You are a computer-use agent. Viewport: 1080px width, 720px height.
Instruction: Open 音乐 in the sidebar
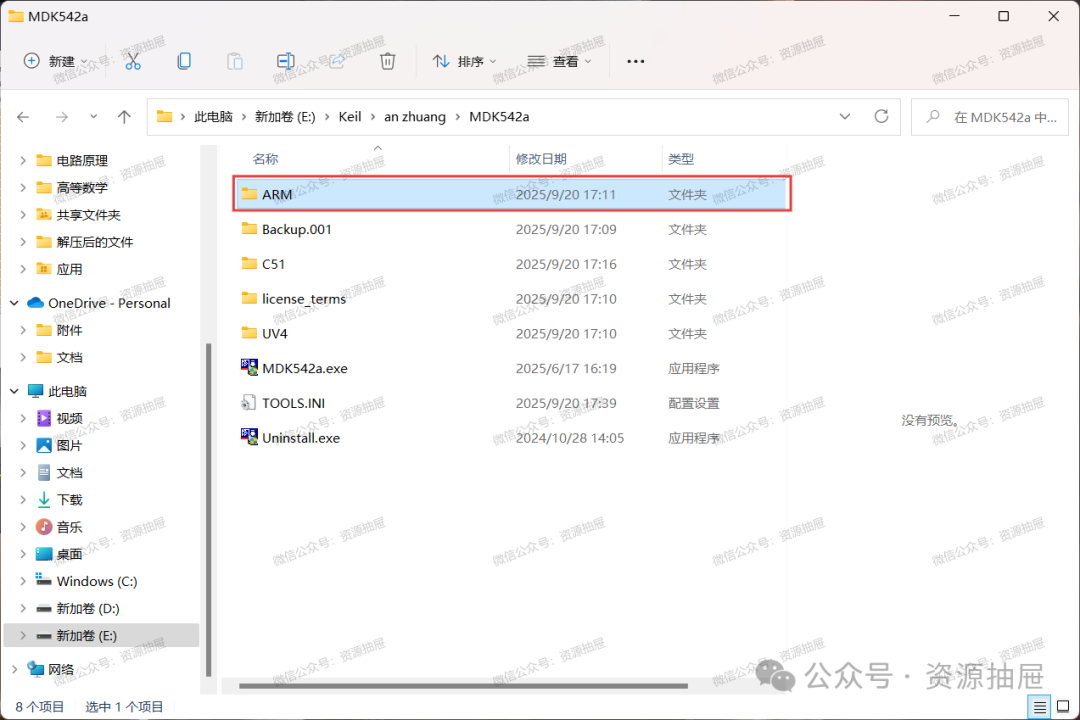point(69,527)
